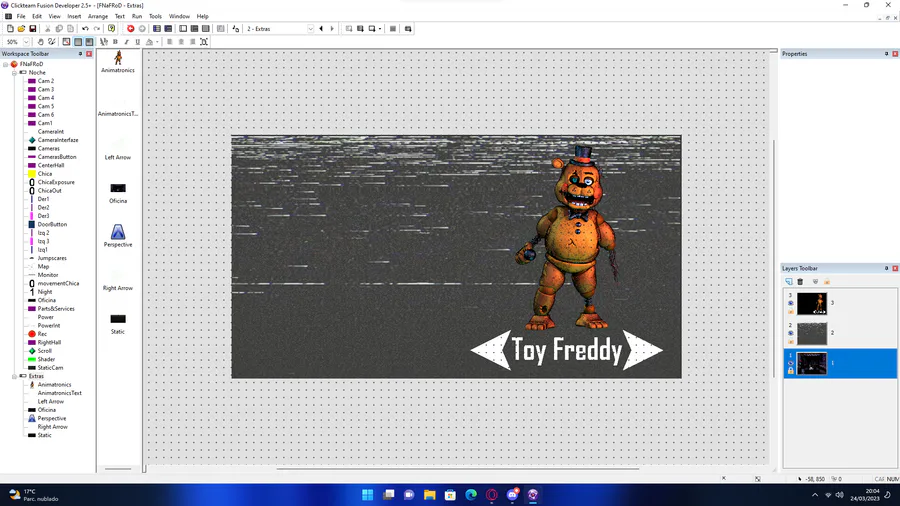Close the Properties panel
The image size is (900, 506).
[x=895, y=54]
